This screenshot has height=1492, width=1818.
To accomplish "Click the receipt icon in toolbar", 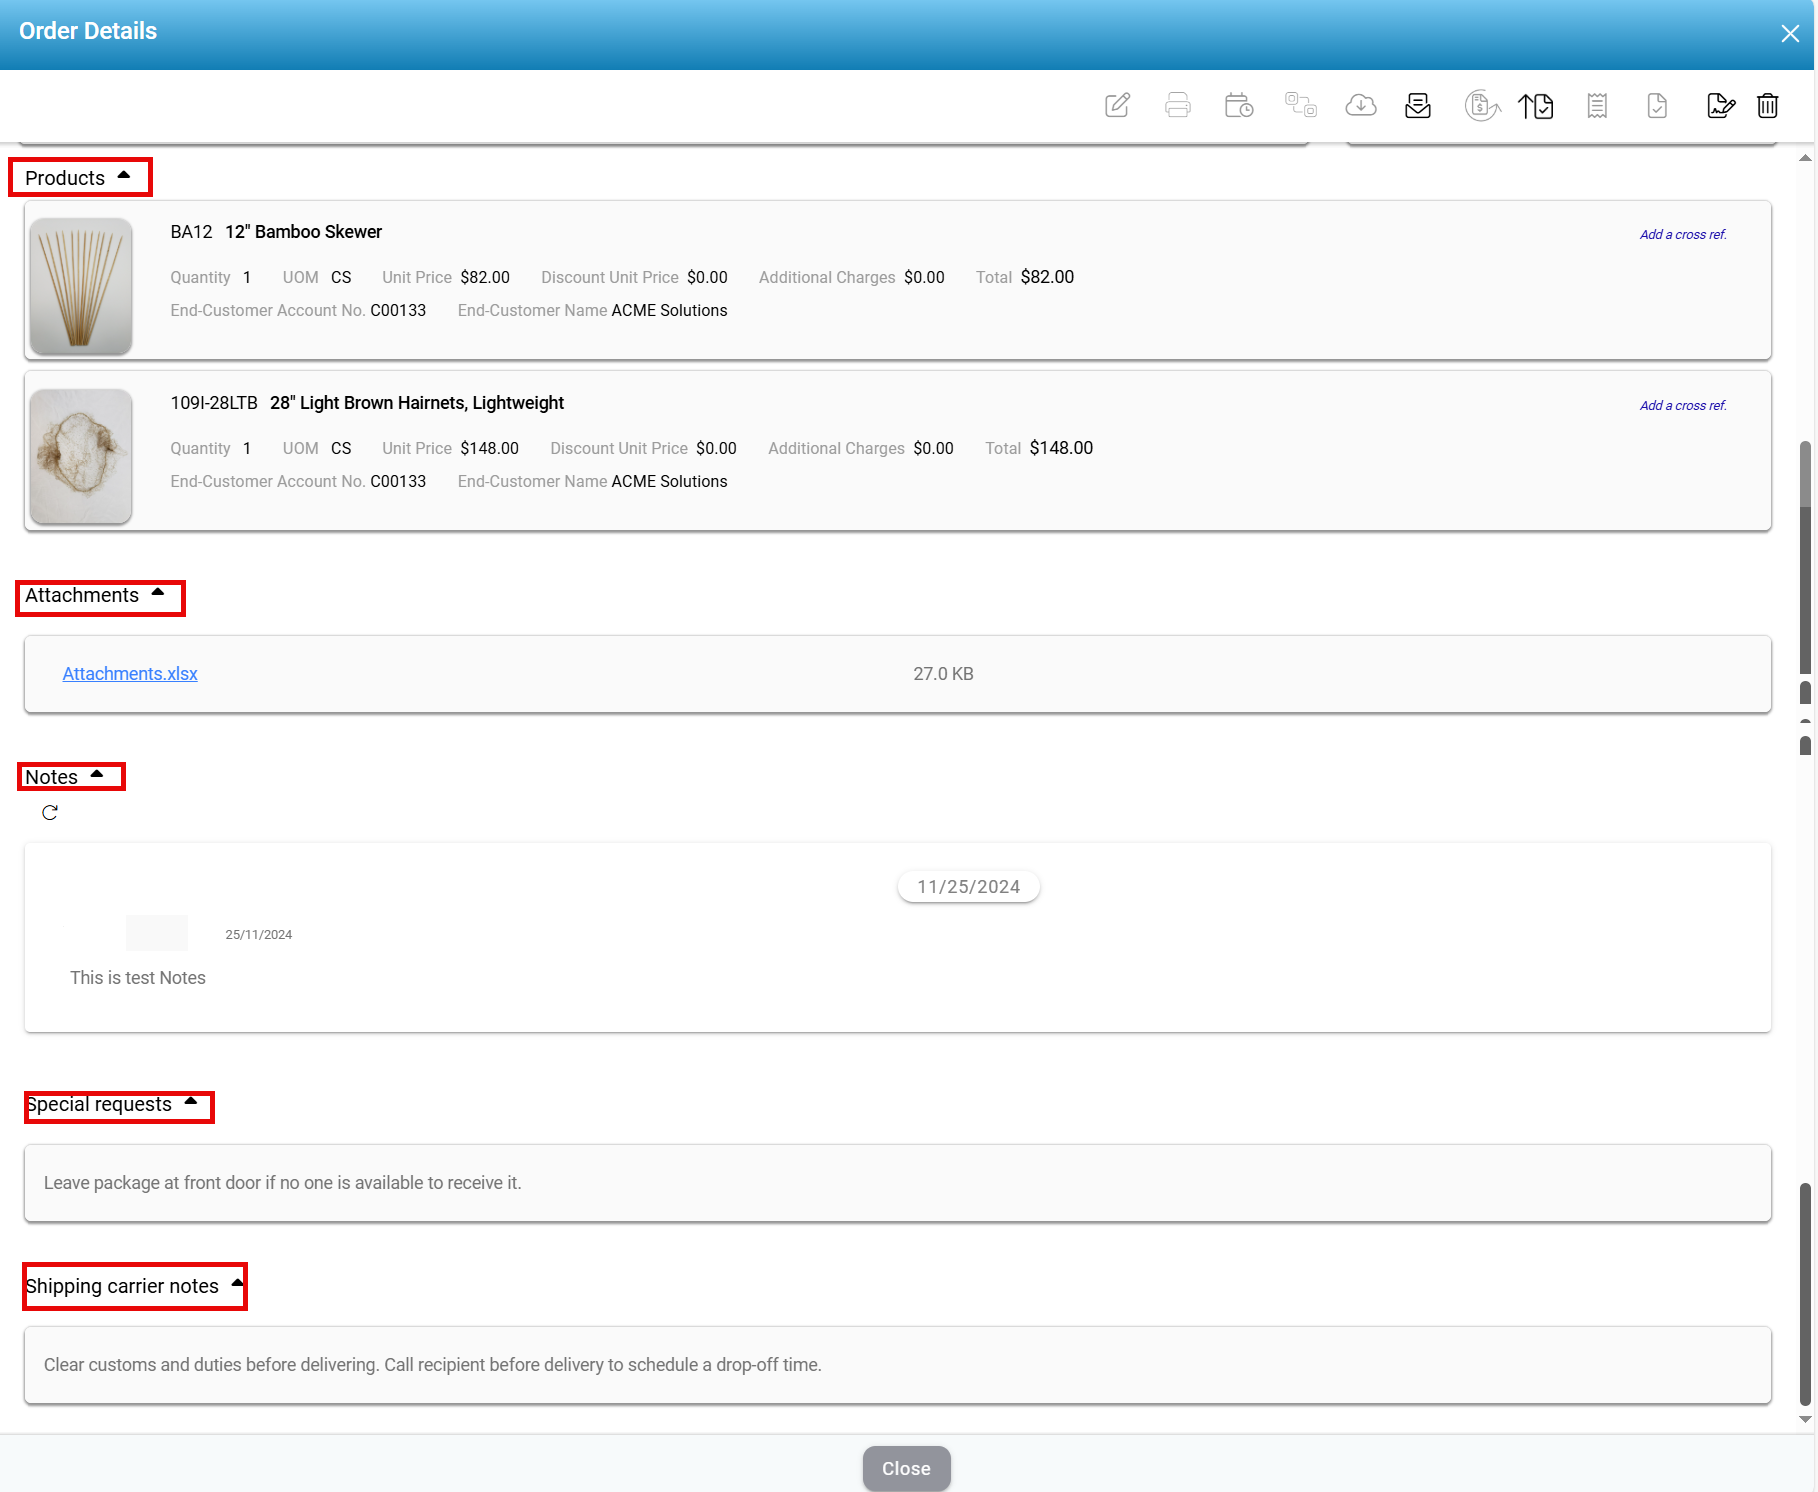I will pos(1597,105).
